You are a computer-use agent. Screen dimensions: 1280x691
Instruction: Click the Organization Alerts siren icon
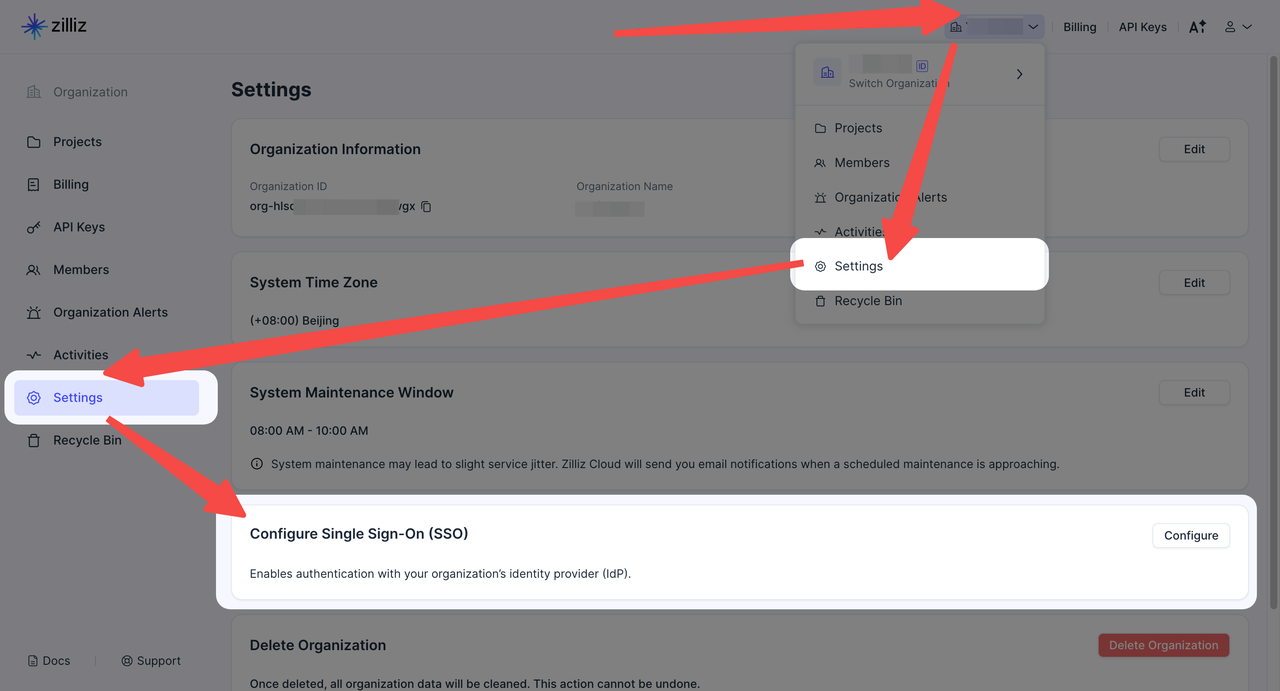click(x=34, y=313)
